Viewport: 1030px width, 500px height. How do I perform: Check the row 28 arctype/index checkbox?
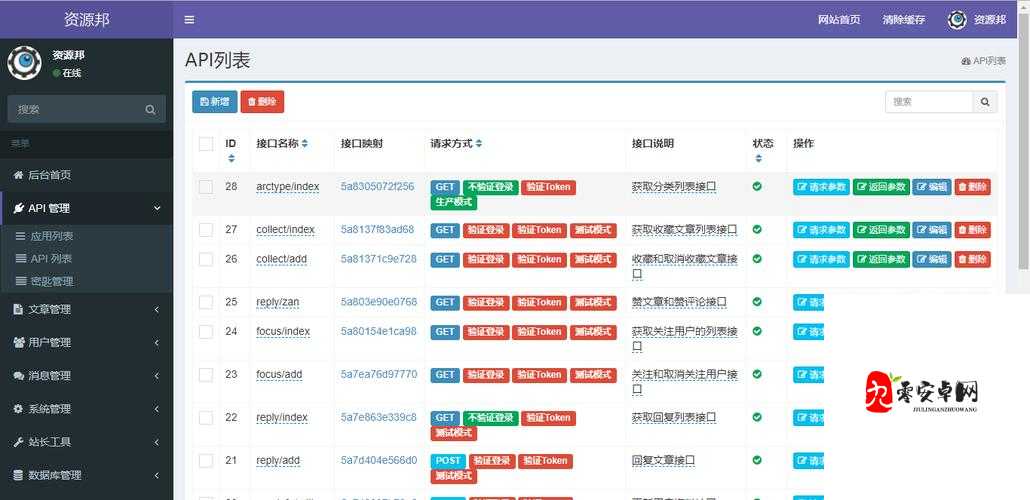[x=206, y=187]
